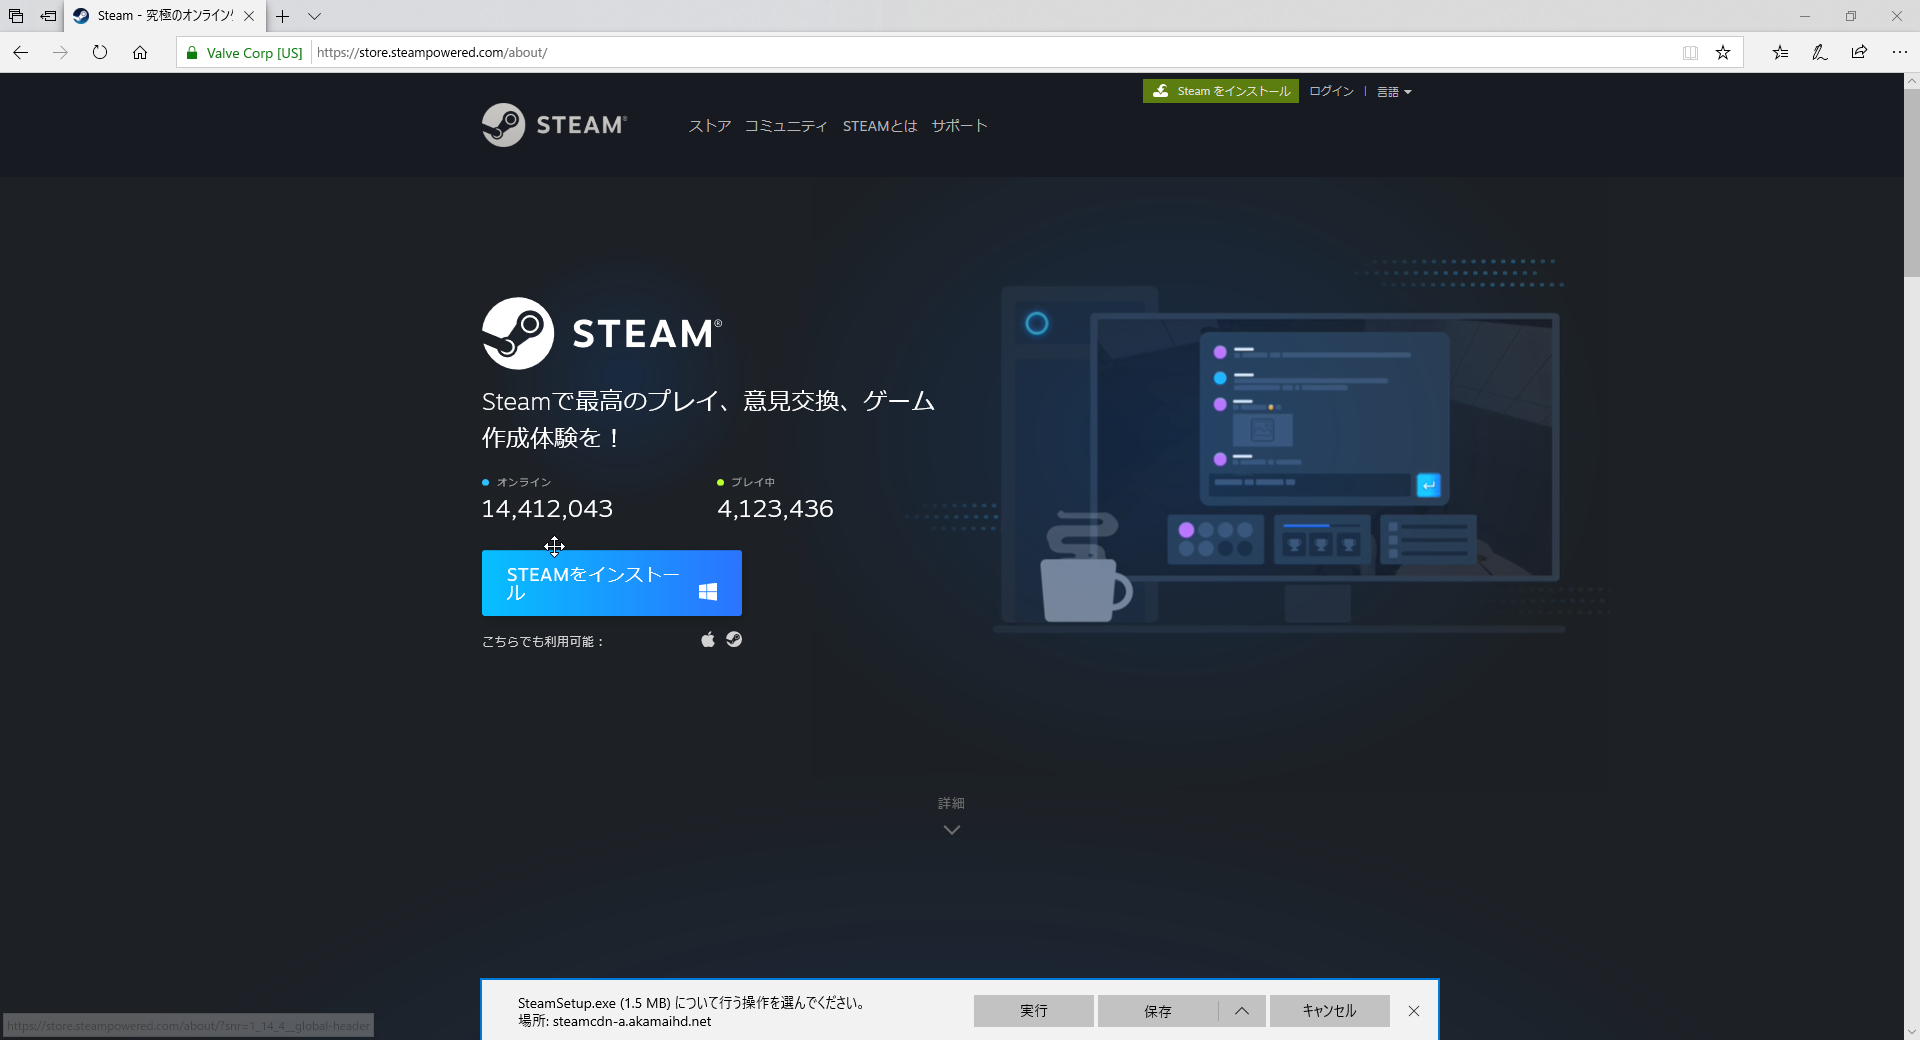
Task: Open the Favorites hub icon
Action: [1780, 53]
